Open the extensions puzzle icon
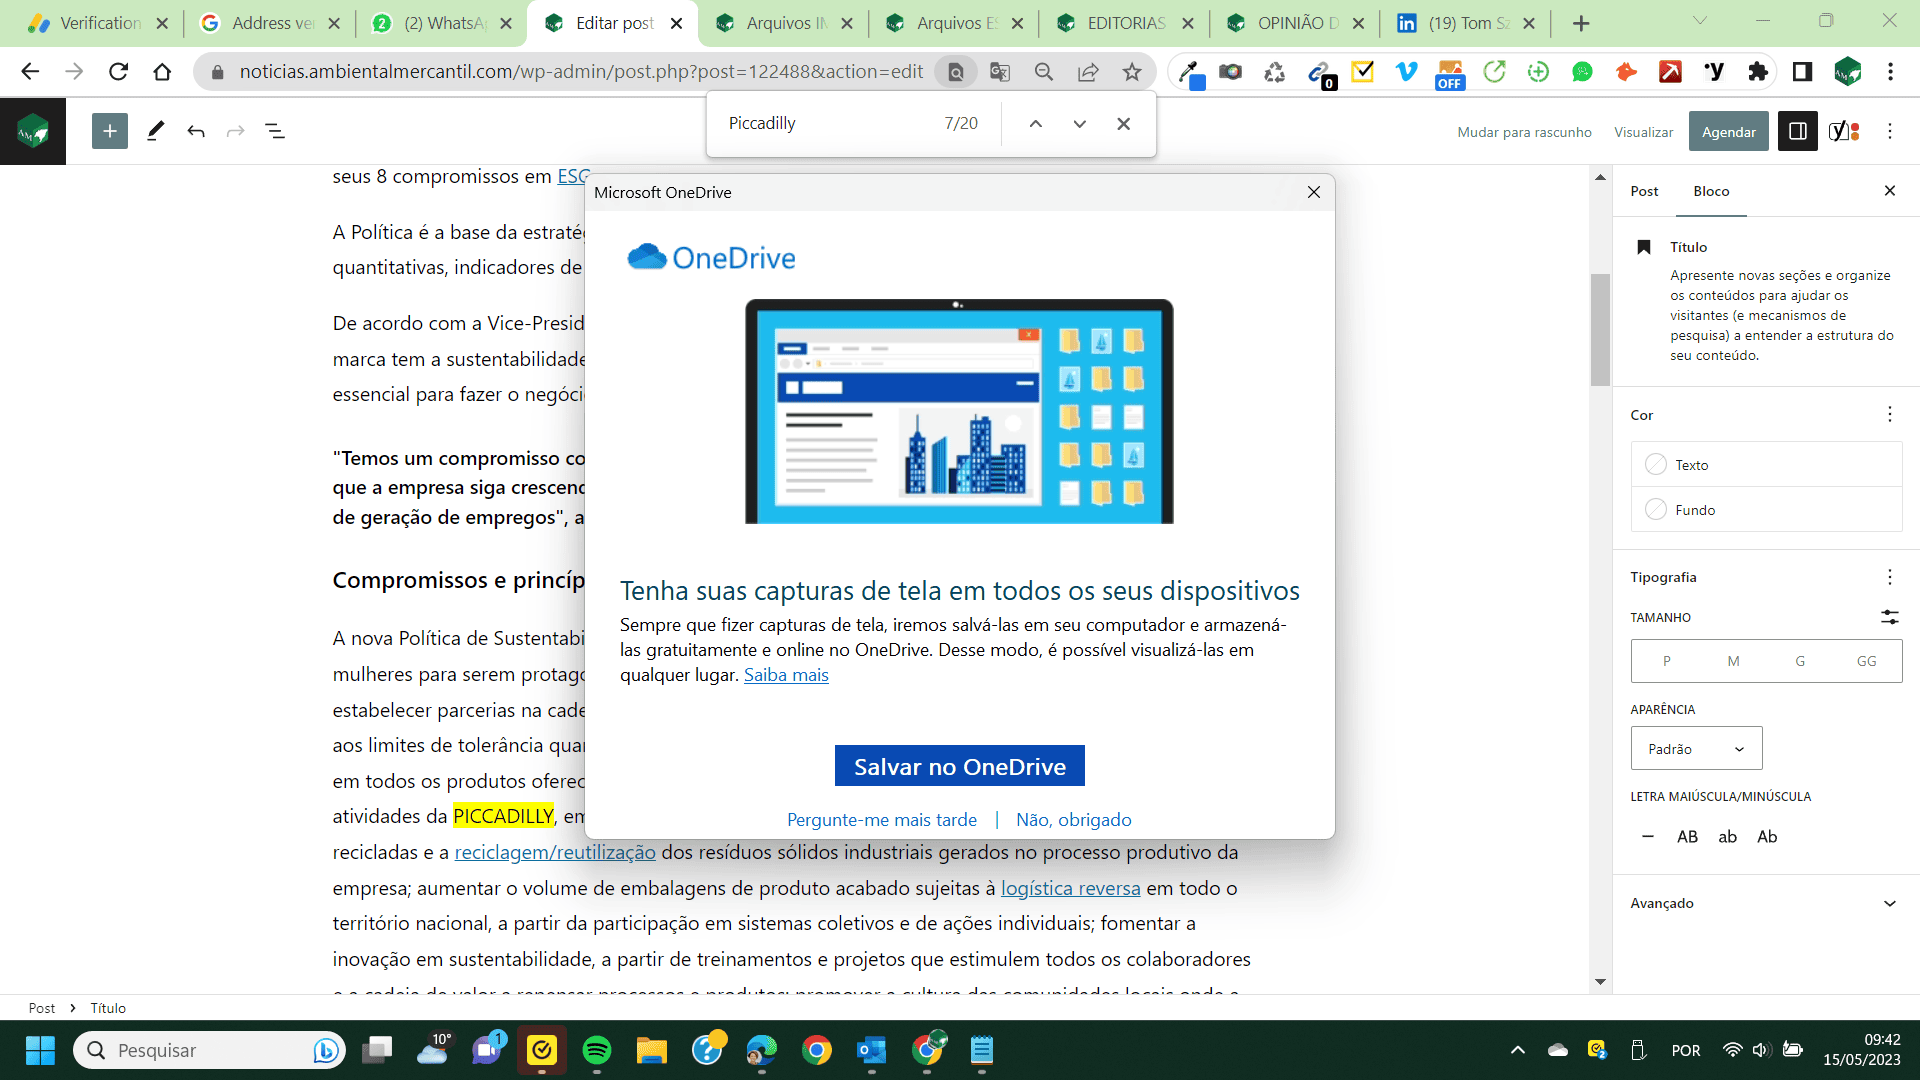This screenshot has height=1080, width=1920. (x=1758, y=71)
